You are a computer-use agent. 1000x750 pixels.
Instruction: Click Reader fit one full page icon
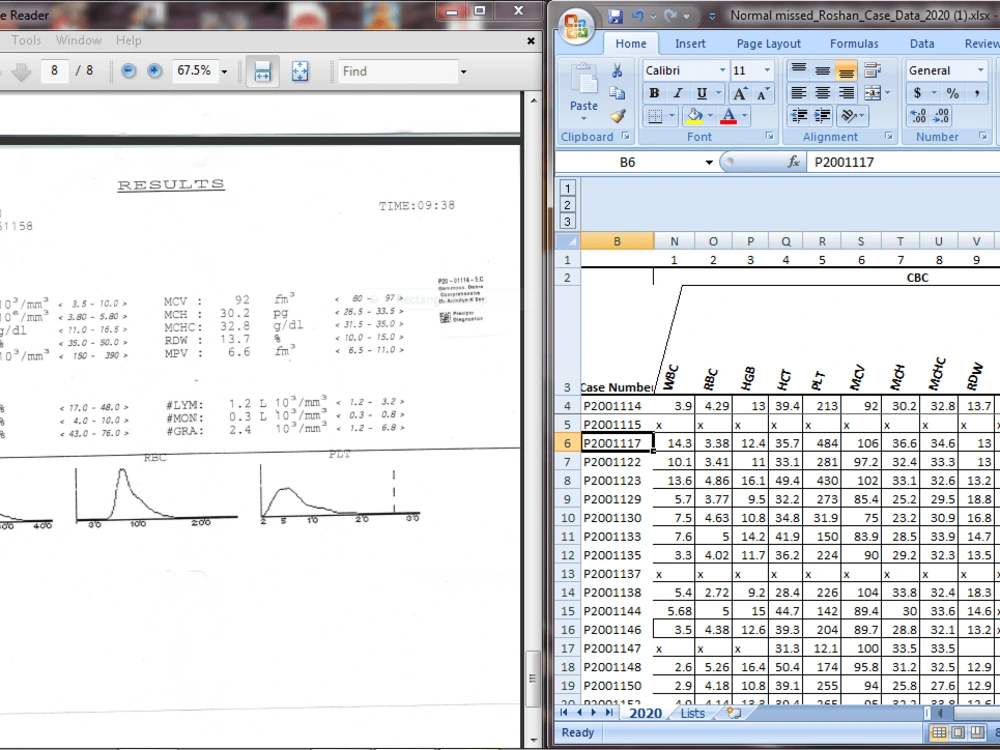click(300, 71)
